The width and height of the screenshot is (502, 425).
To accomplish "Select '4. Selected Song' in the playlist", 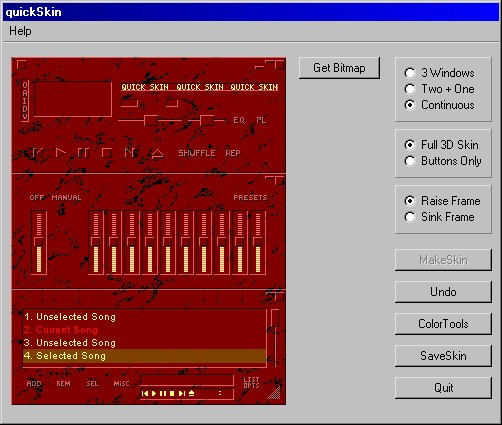I will pos(144,356).
